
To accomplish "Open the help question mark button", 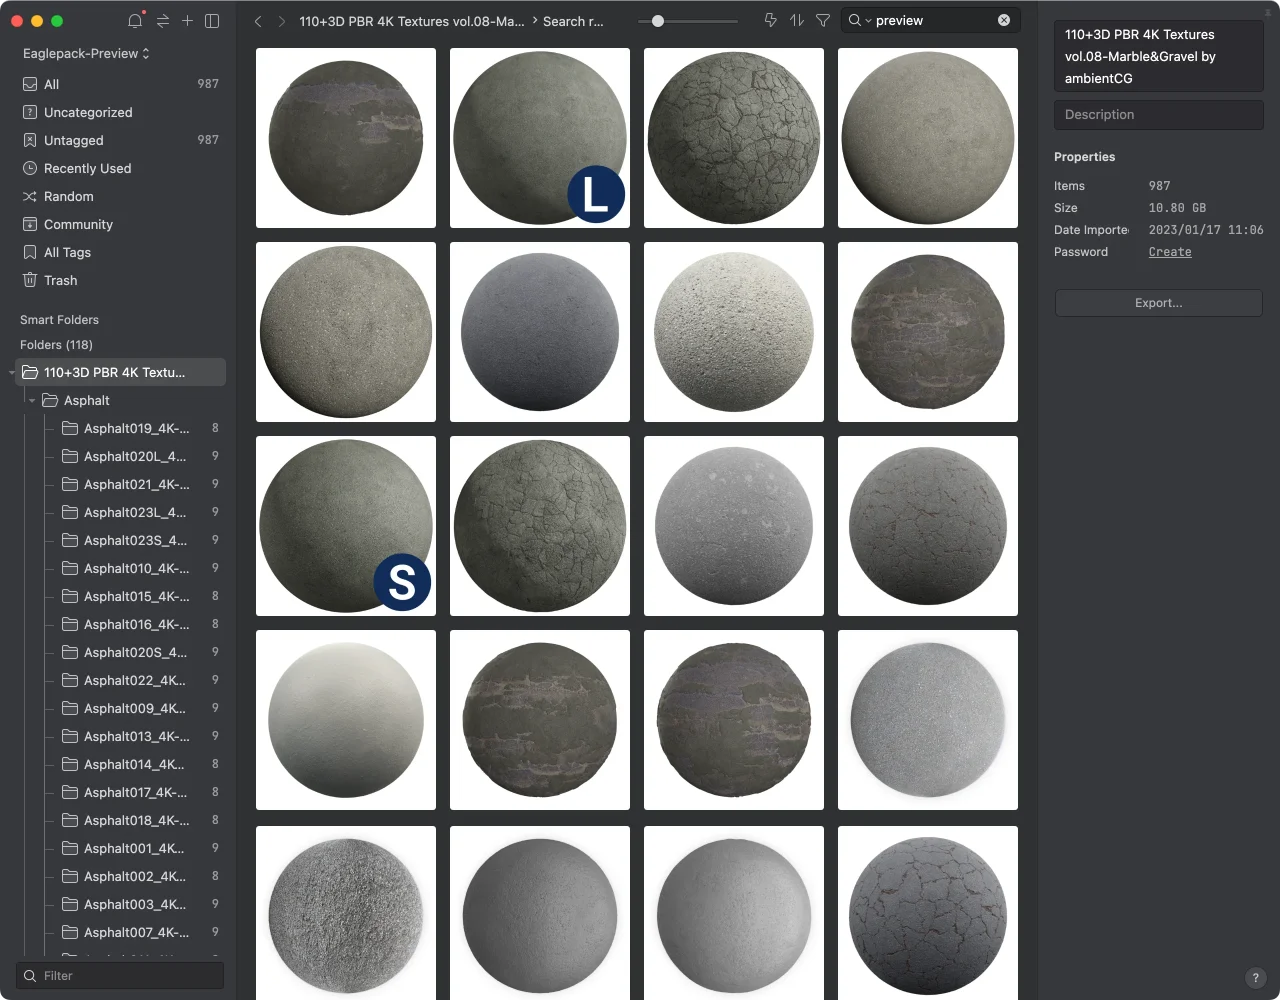I will 1256,978.
